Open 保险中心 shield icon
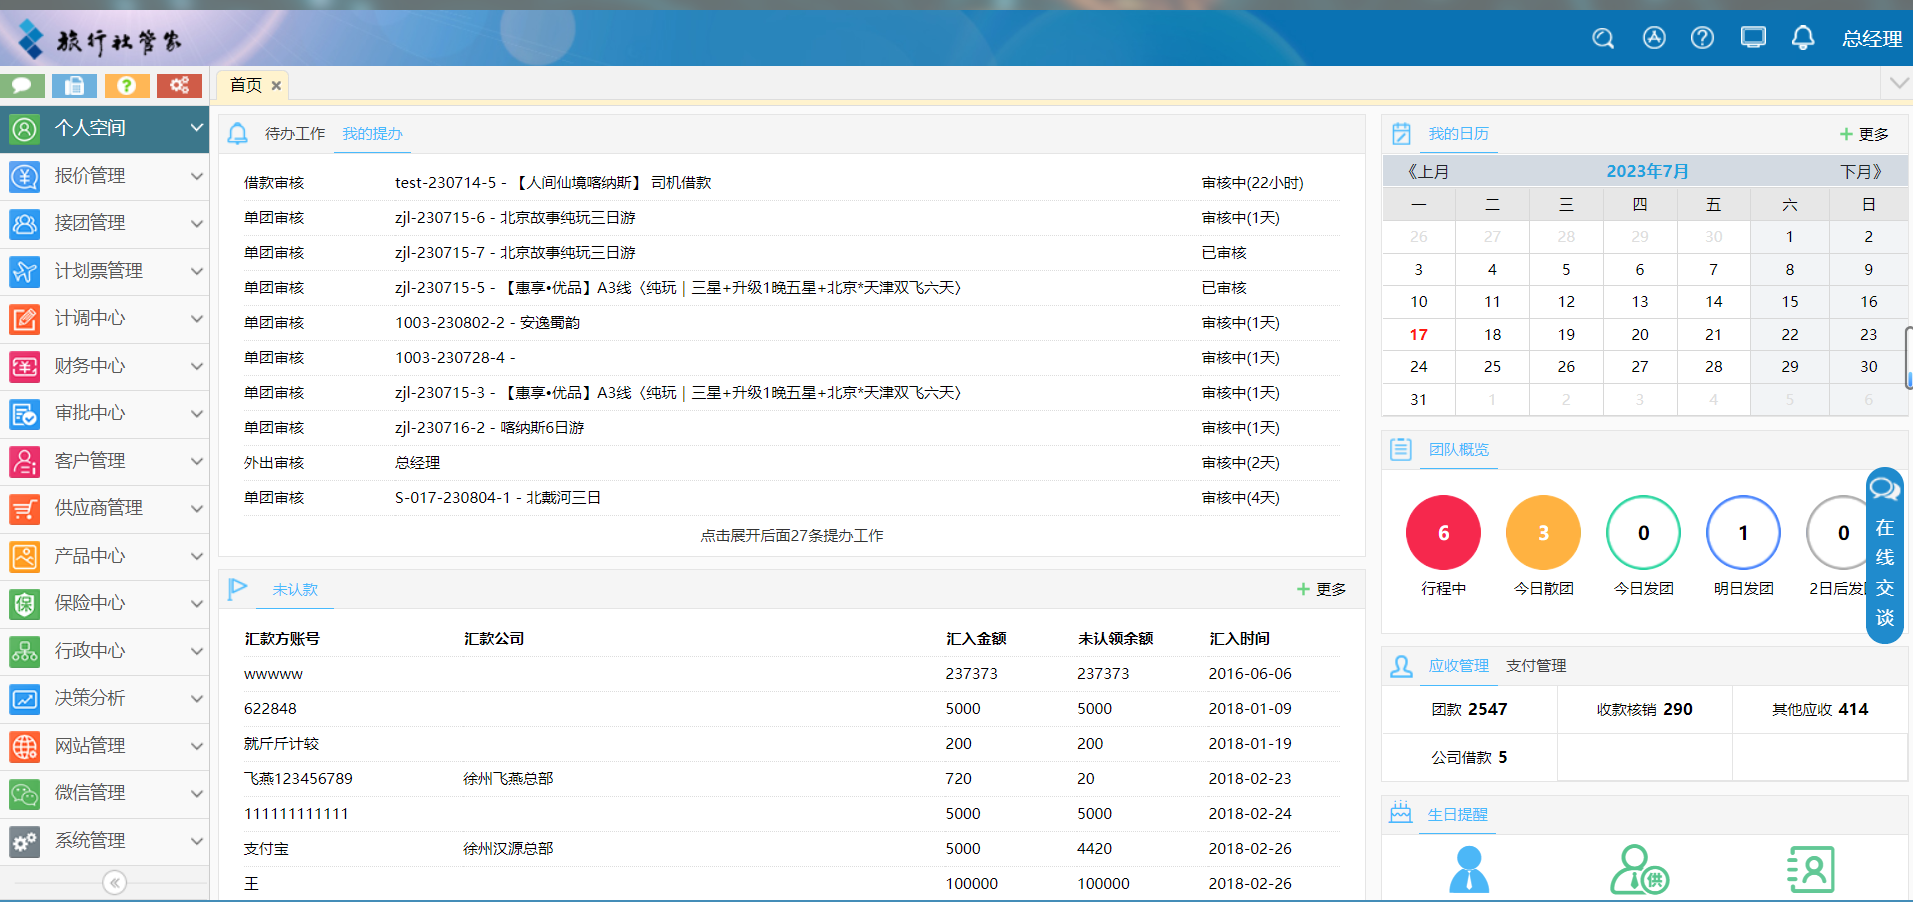This screenshot has width=1913, height=902. [25, 603]
